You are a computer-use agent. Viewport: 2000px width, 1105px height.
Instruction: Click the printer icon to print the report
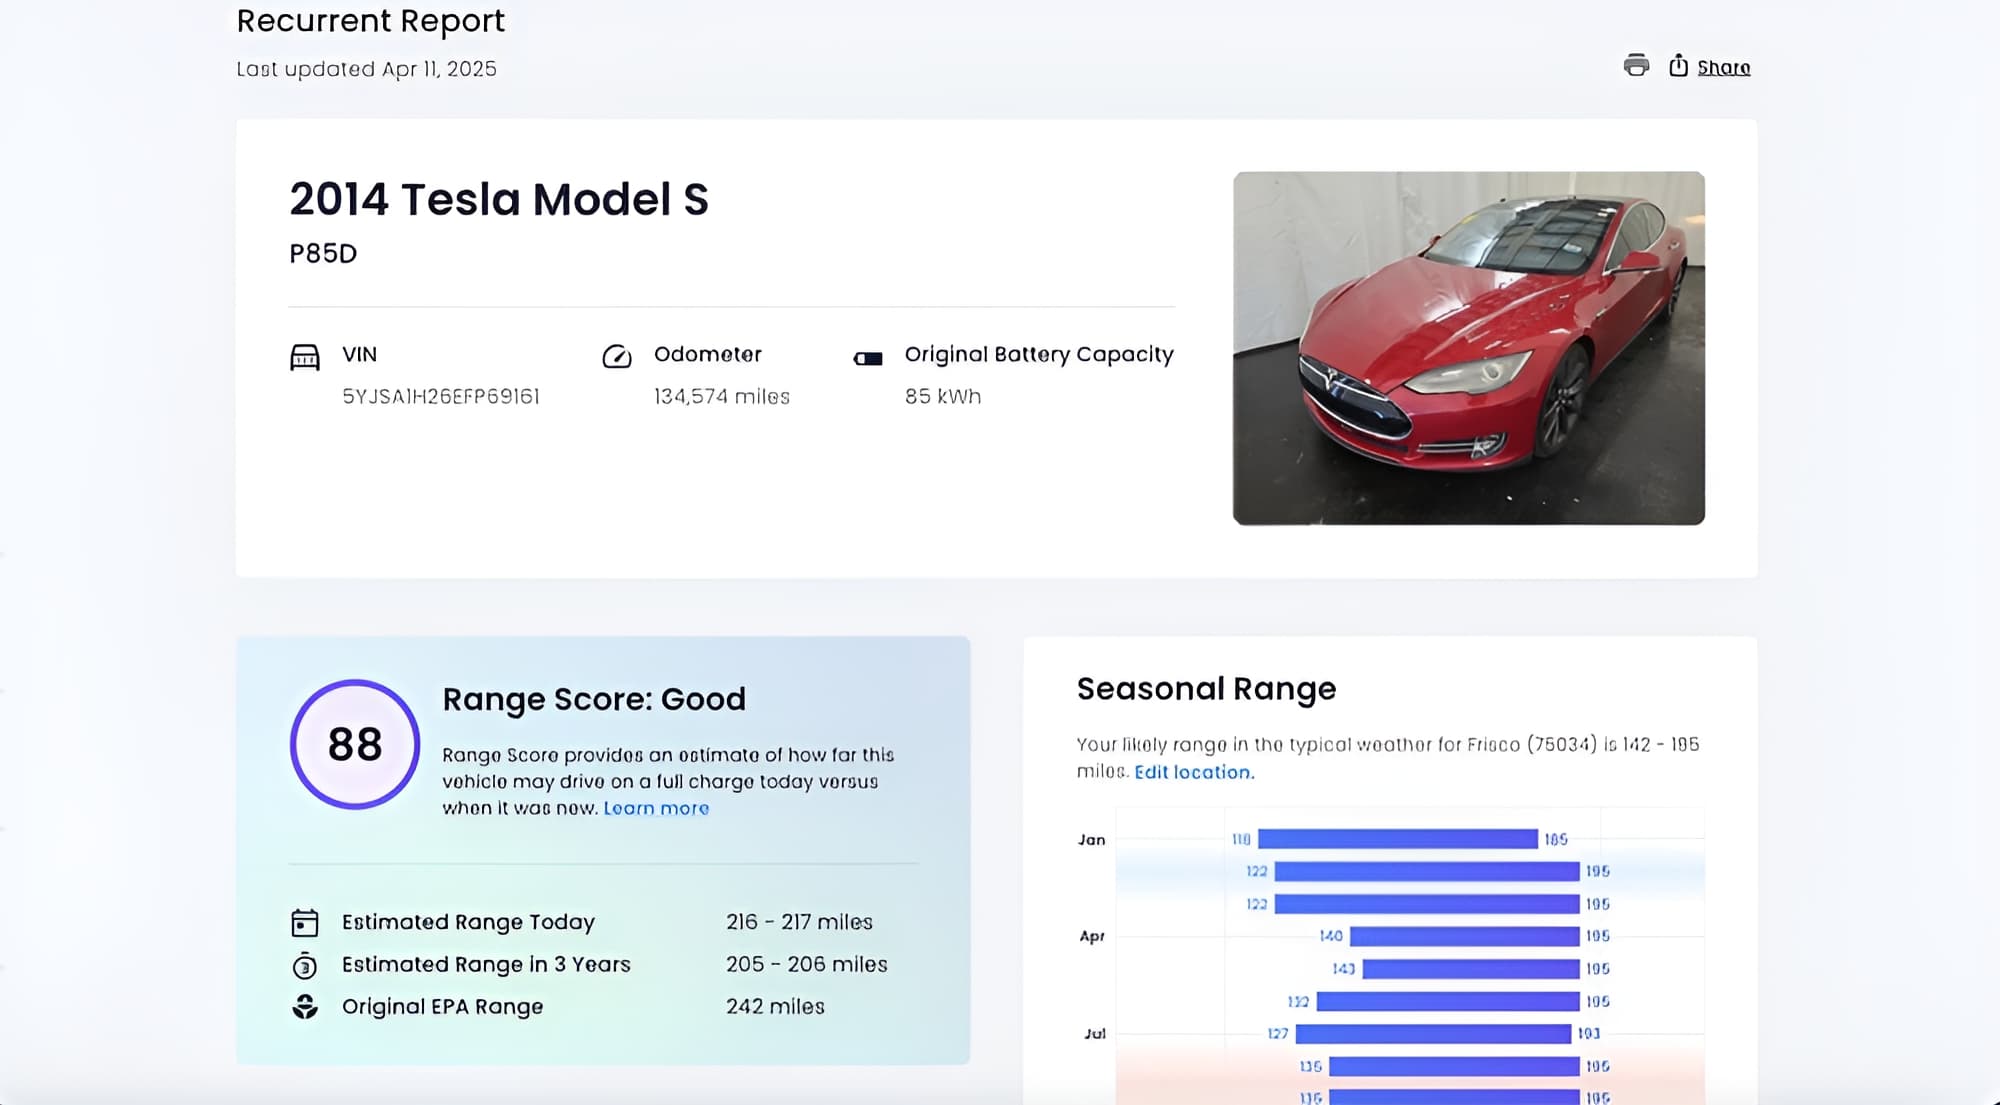[1636, 66]
